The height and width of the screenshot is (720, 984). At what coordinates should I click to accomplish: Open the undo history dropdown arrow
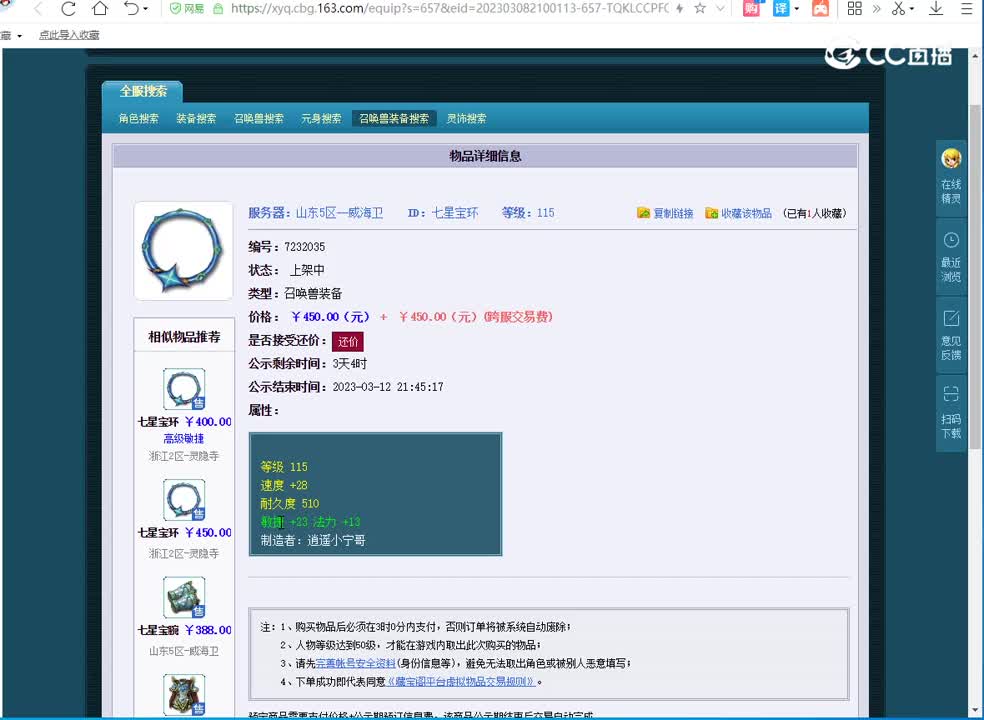(146, 9)
